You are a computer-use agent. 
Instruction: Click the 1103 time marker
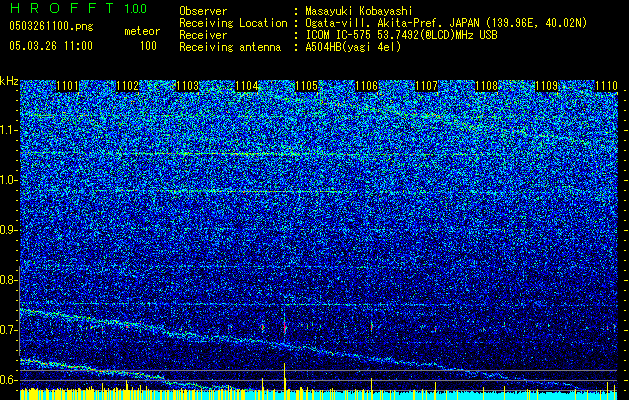tap(187, 86)
